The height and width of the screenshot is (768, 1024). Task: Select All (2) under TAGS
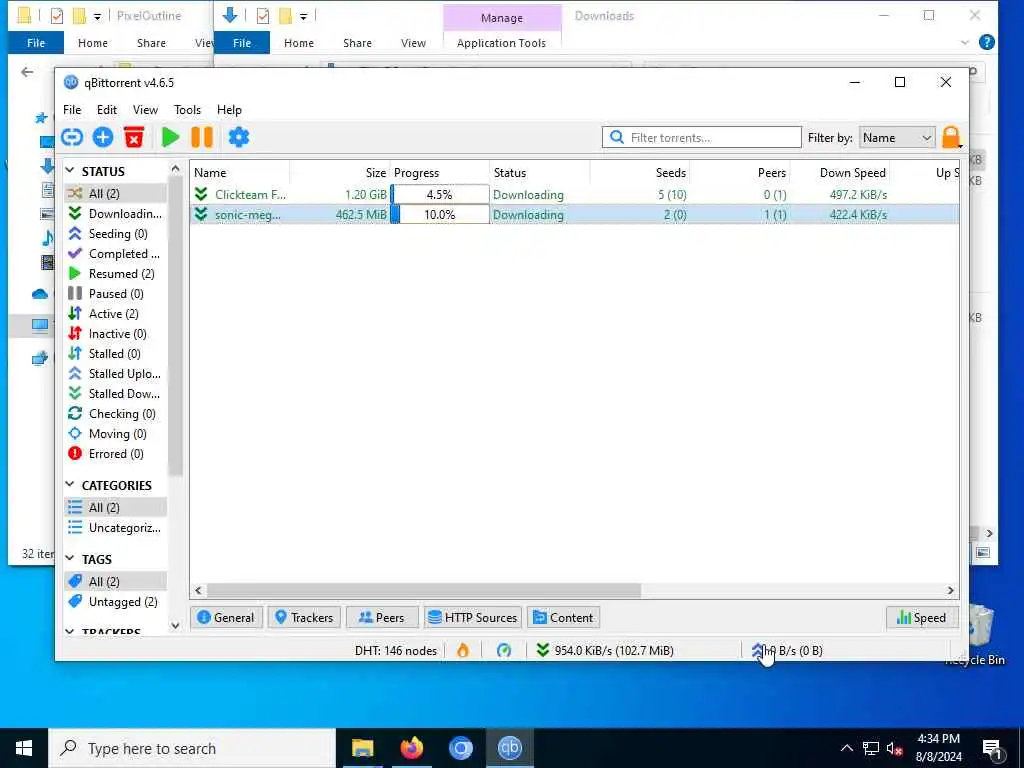(x=116, y=582)
